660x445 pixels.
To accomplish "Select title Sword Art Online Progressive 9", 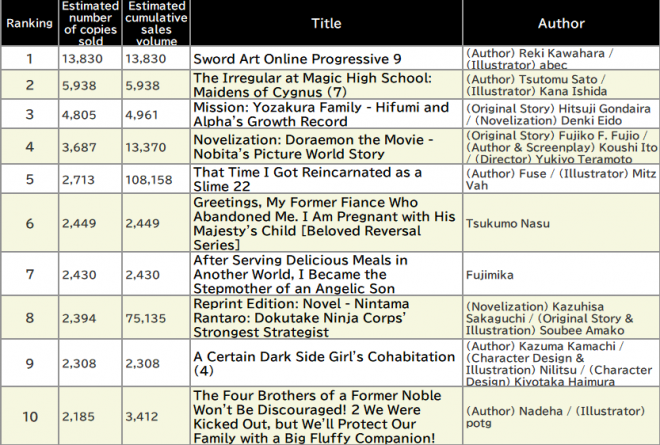I will coord(297,59).
